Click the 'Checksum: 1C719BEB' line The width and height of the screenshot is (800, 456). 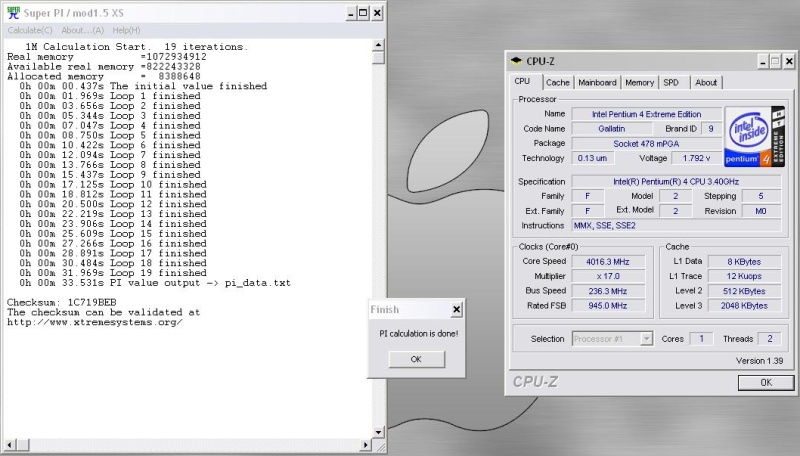62,302
